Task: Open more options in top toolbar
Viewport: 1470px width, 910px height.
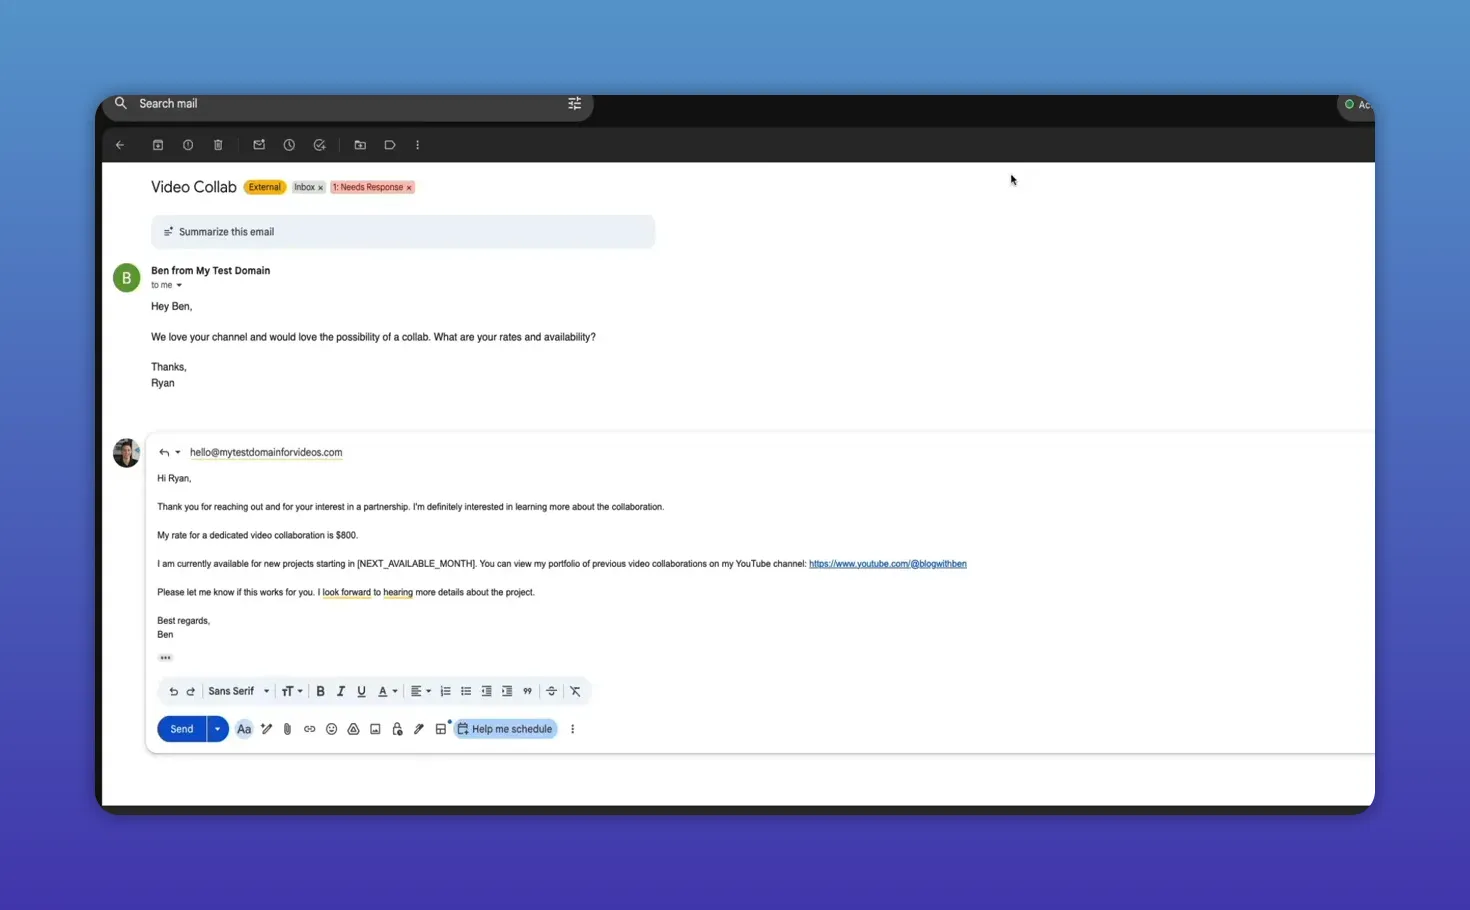Action: [x=418, y=145]
